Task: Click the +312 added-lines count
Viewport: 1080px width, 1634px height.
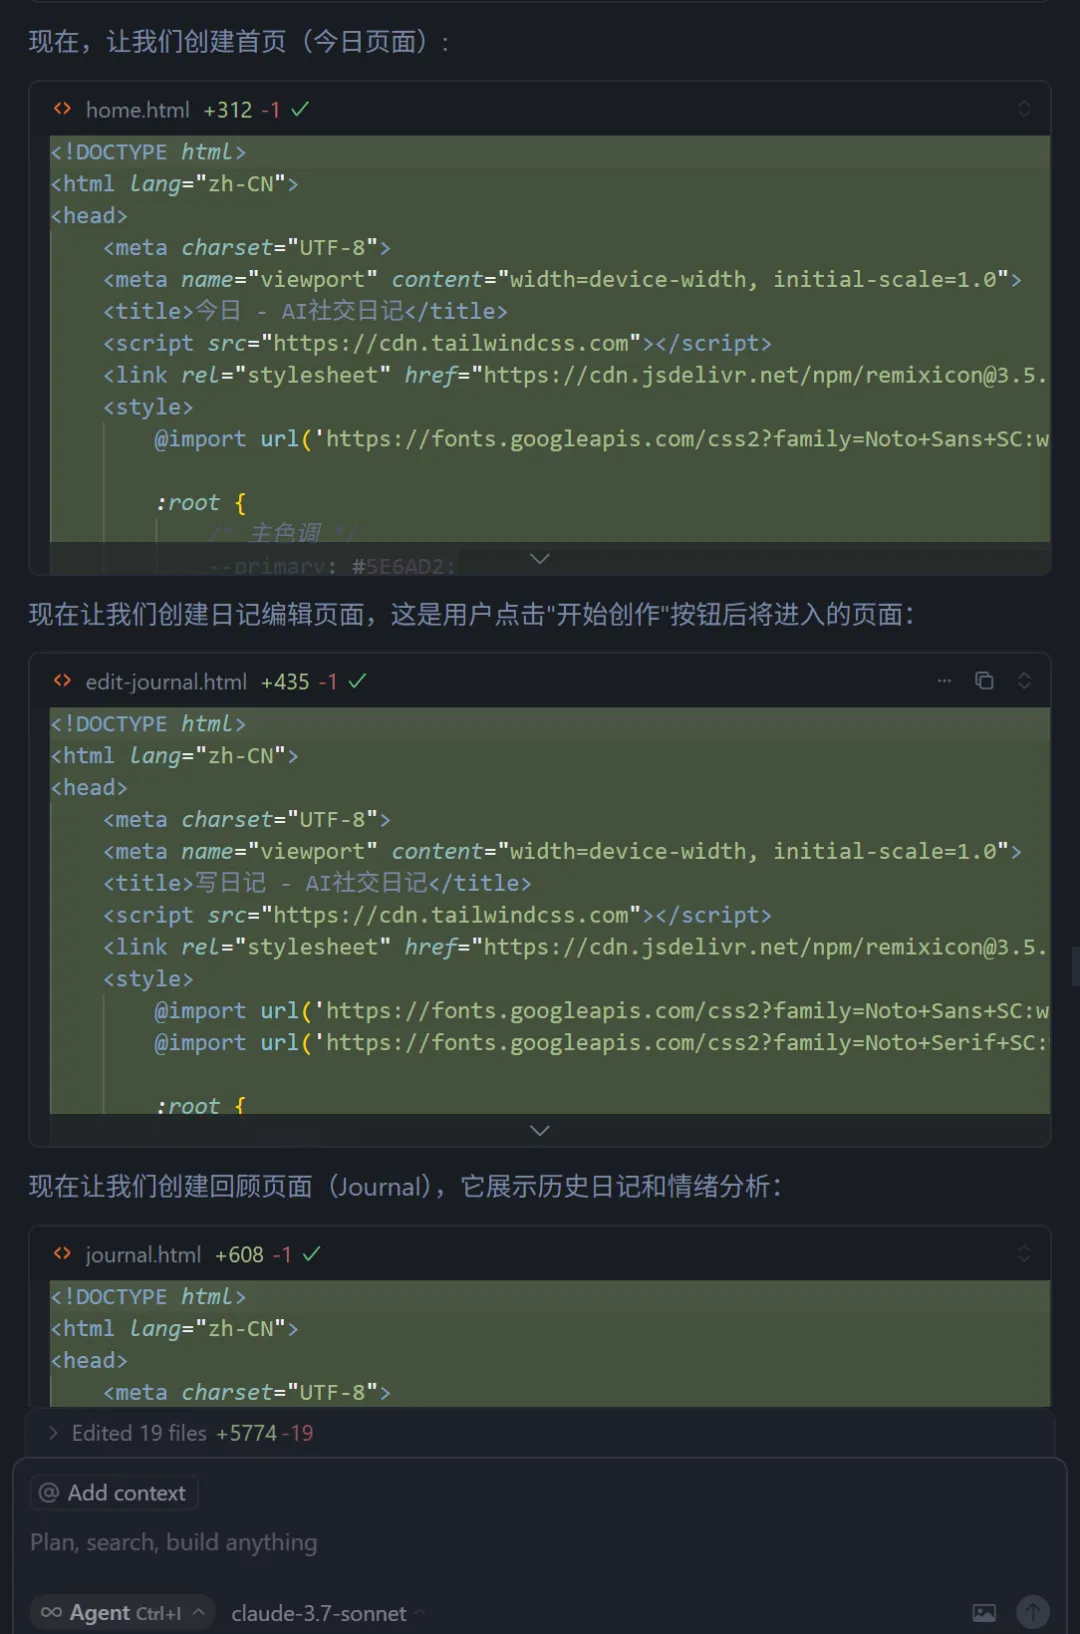Action: point(228,110)
